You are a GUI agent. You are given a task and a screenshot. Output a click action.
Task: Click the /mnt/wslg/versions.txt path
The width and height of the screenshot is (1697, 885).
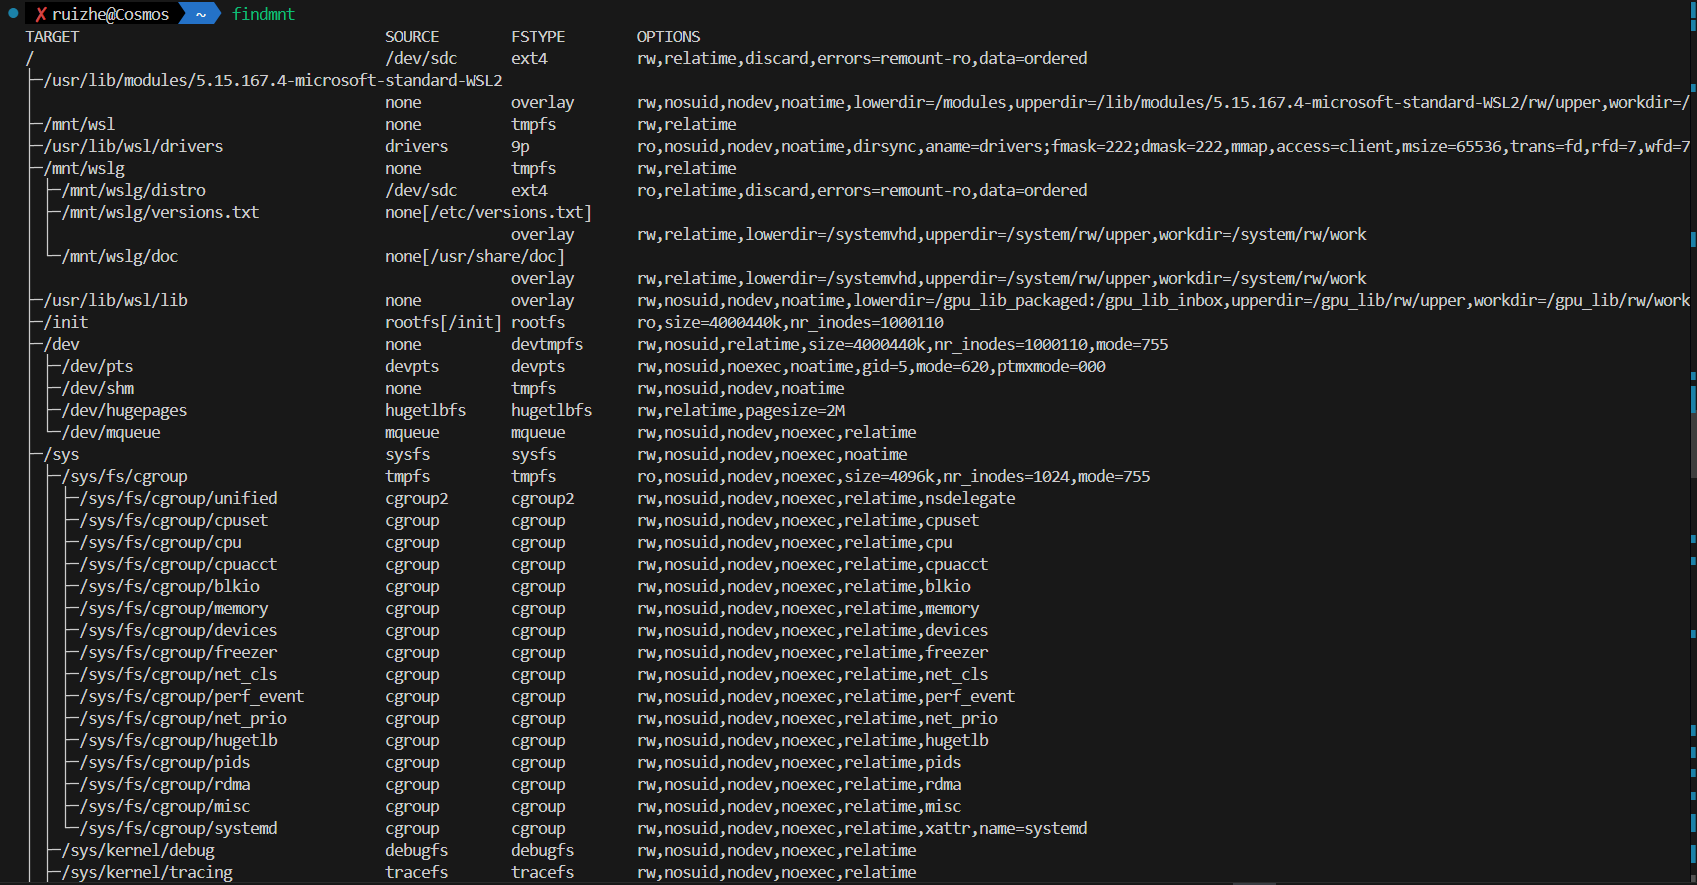(160, 212)
